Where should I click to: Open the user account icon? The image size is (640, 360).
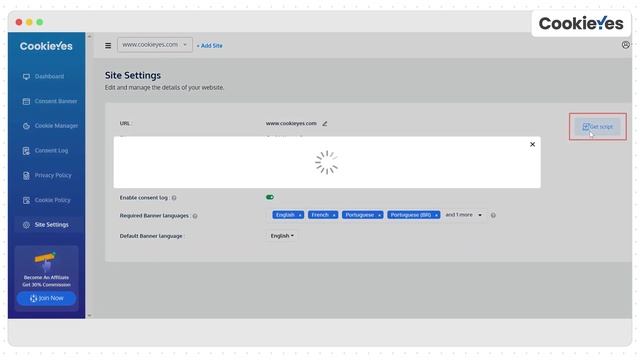(625, 45)
